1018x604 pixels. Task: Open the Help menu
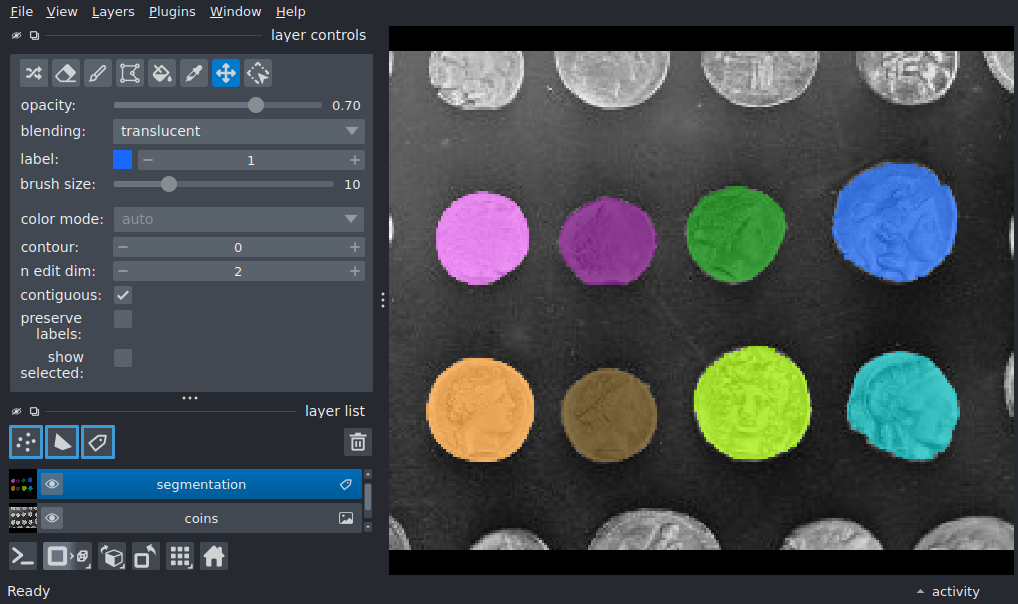click(x=290, y=12)
